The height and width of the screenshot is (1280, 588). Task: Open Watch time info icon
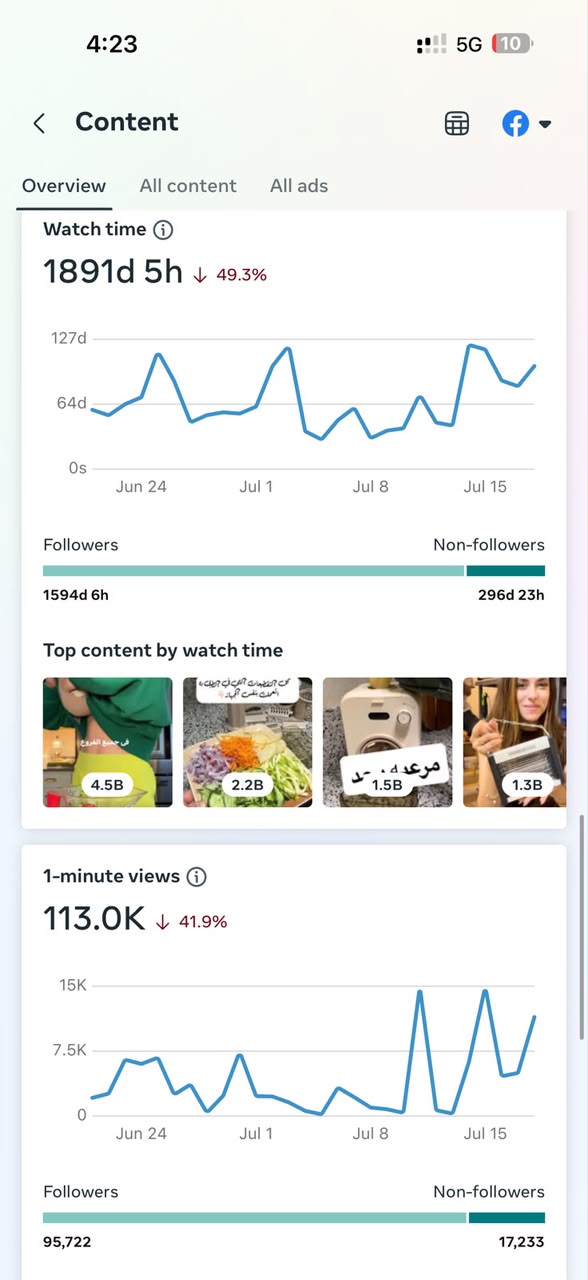pyautogui.click(x=163, y=229)
